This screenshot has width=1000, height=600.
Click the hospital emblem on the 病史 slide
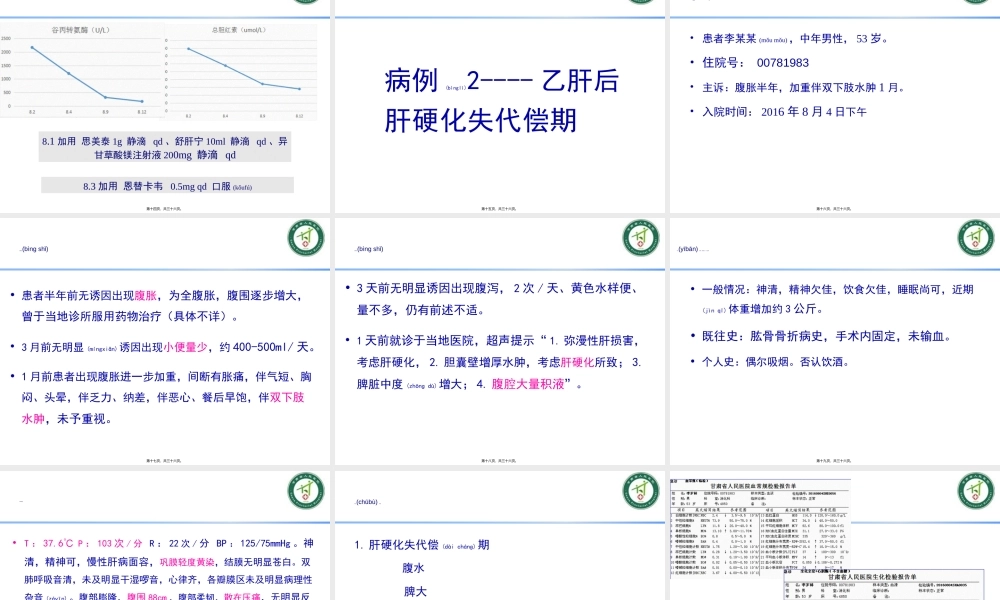[306, 238]
